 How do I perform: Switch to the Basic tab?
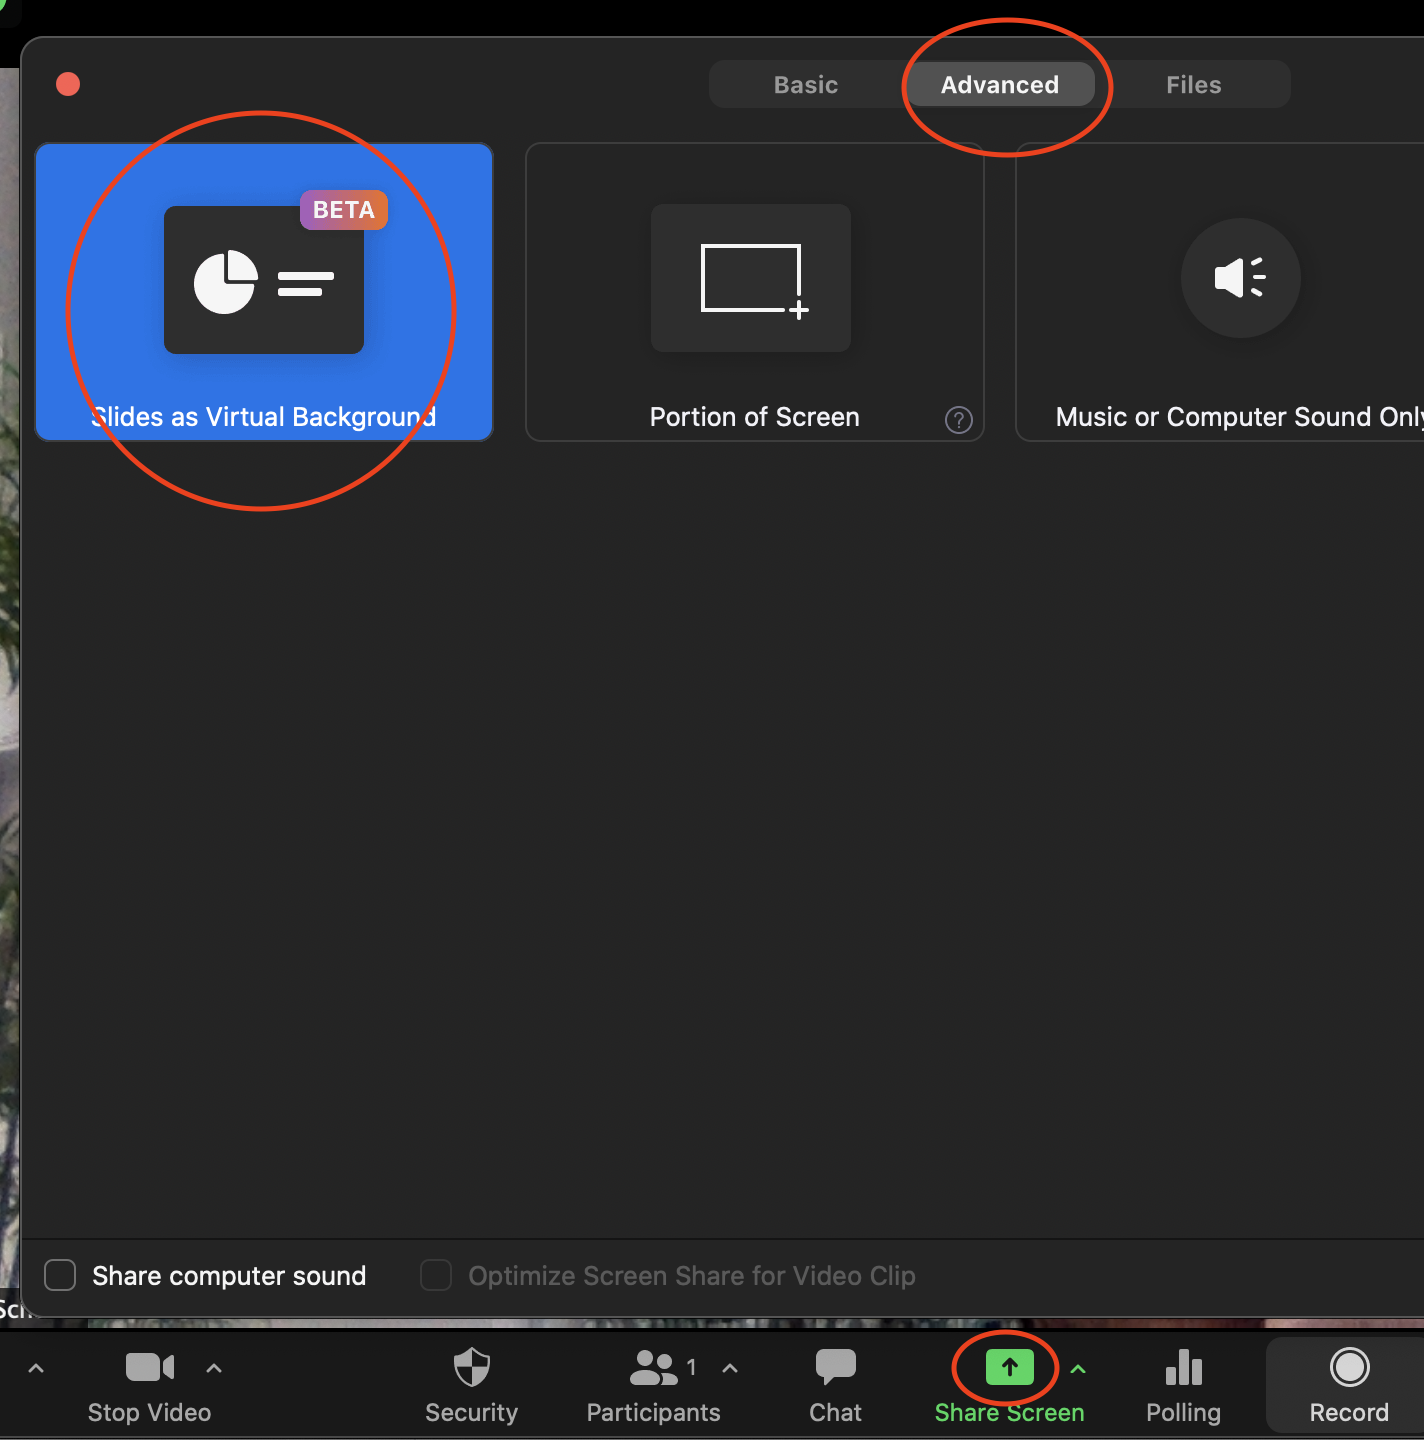click(x=805, y=85)
